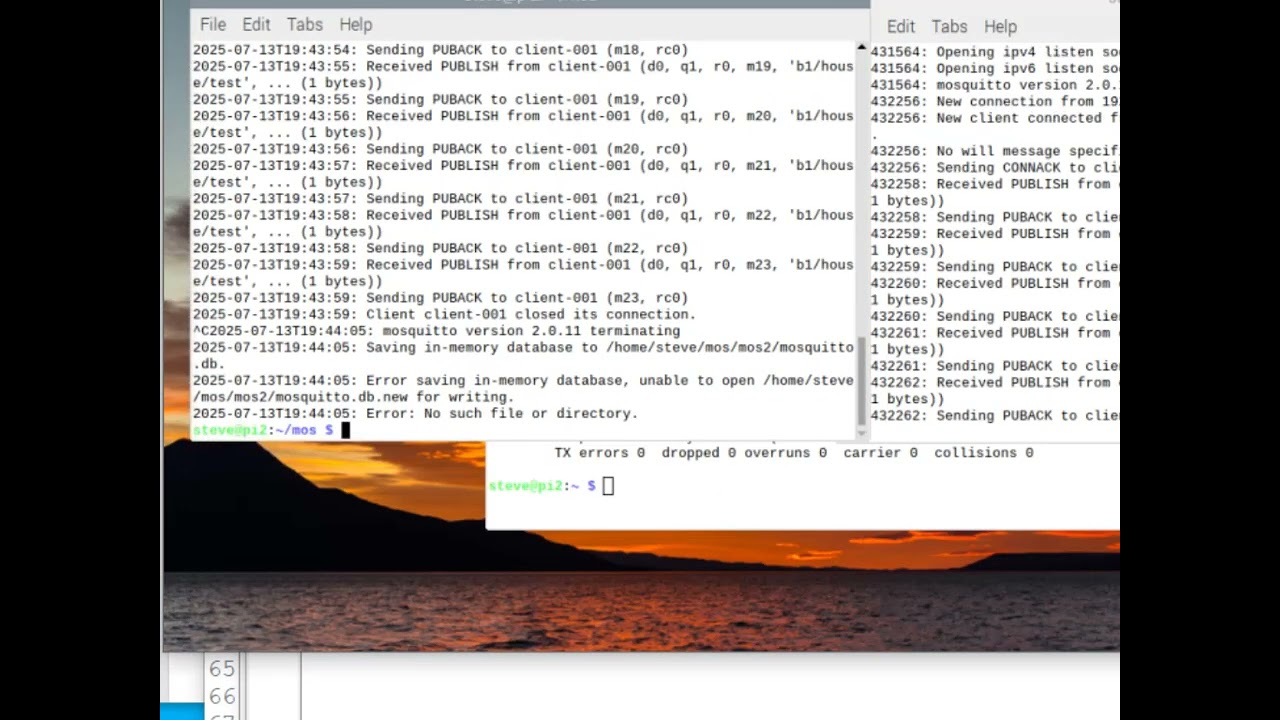Image resolution: width=1280 pixels, height=720 pixels.
Task: Click steve@pi2:~ prompt in lower terminal
Action: (542, 485)
